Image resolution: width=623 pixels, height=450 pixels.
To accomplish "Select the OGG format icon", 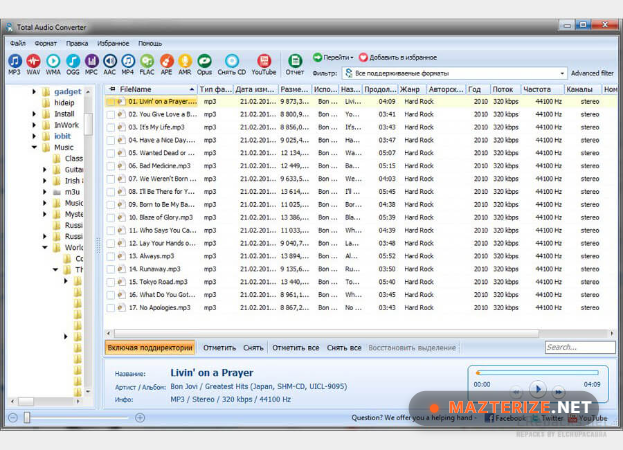I will pos(72,64).
